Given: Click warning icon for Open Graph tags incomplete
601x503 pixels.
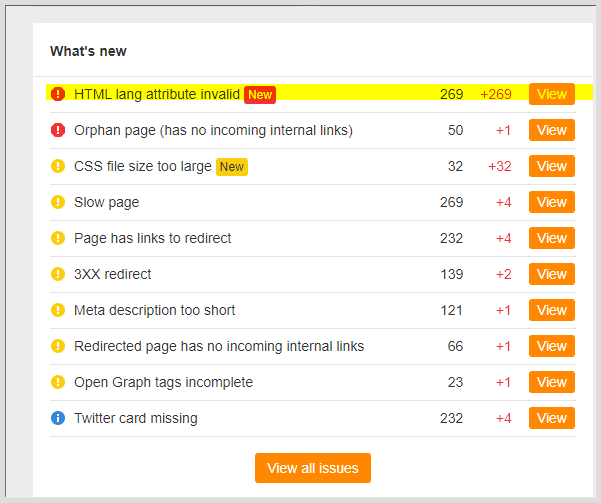Looking at the screenshot, I should (x=58, y=382).
